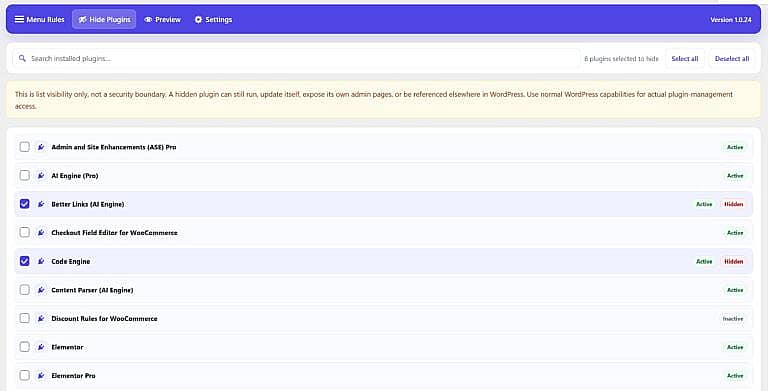This screenshot has height=391, width=768.
Task: Click the gear icon next to Settings
Action: (x=198, y=20)
